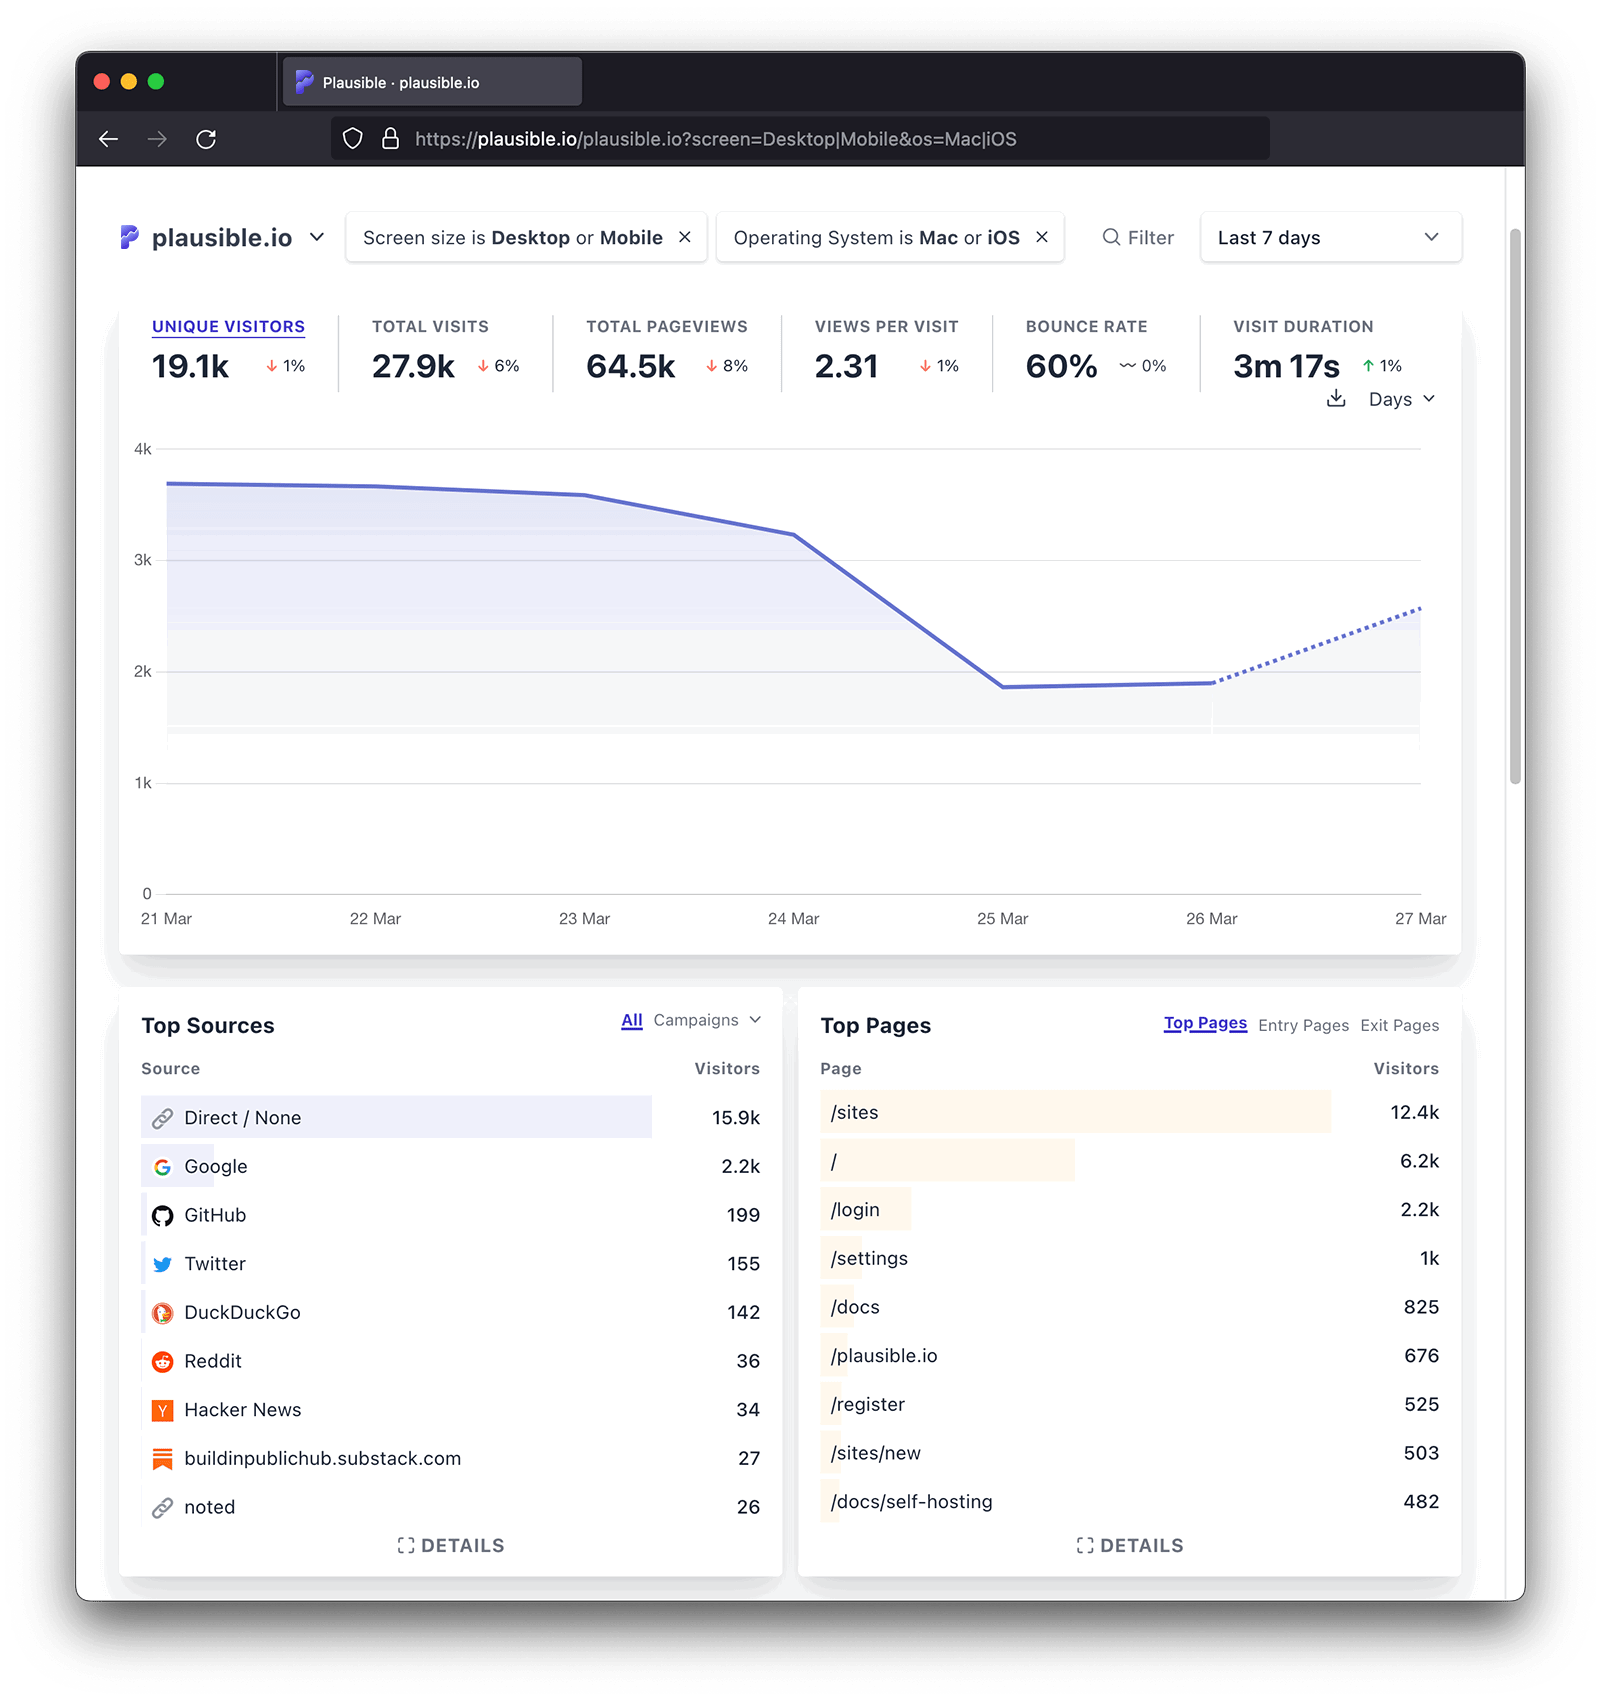Click the shield icon in address bar
1600x1701 pixels.
[353, 139]
